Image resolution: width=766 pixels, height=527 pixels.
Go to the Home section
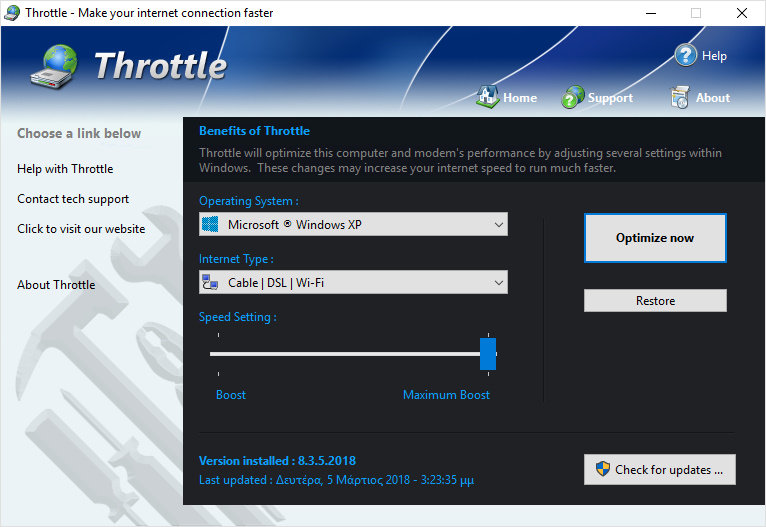click(520, 98)
